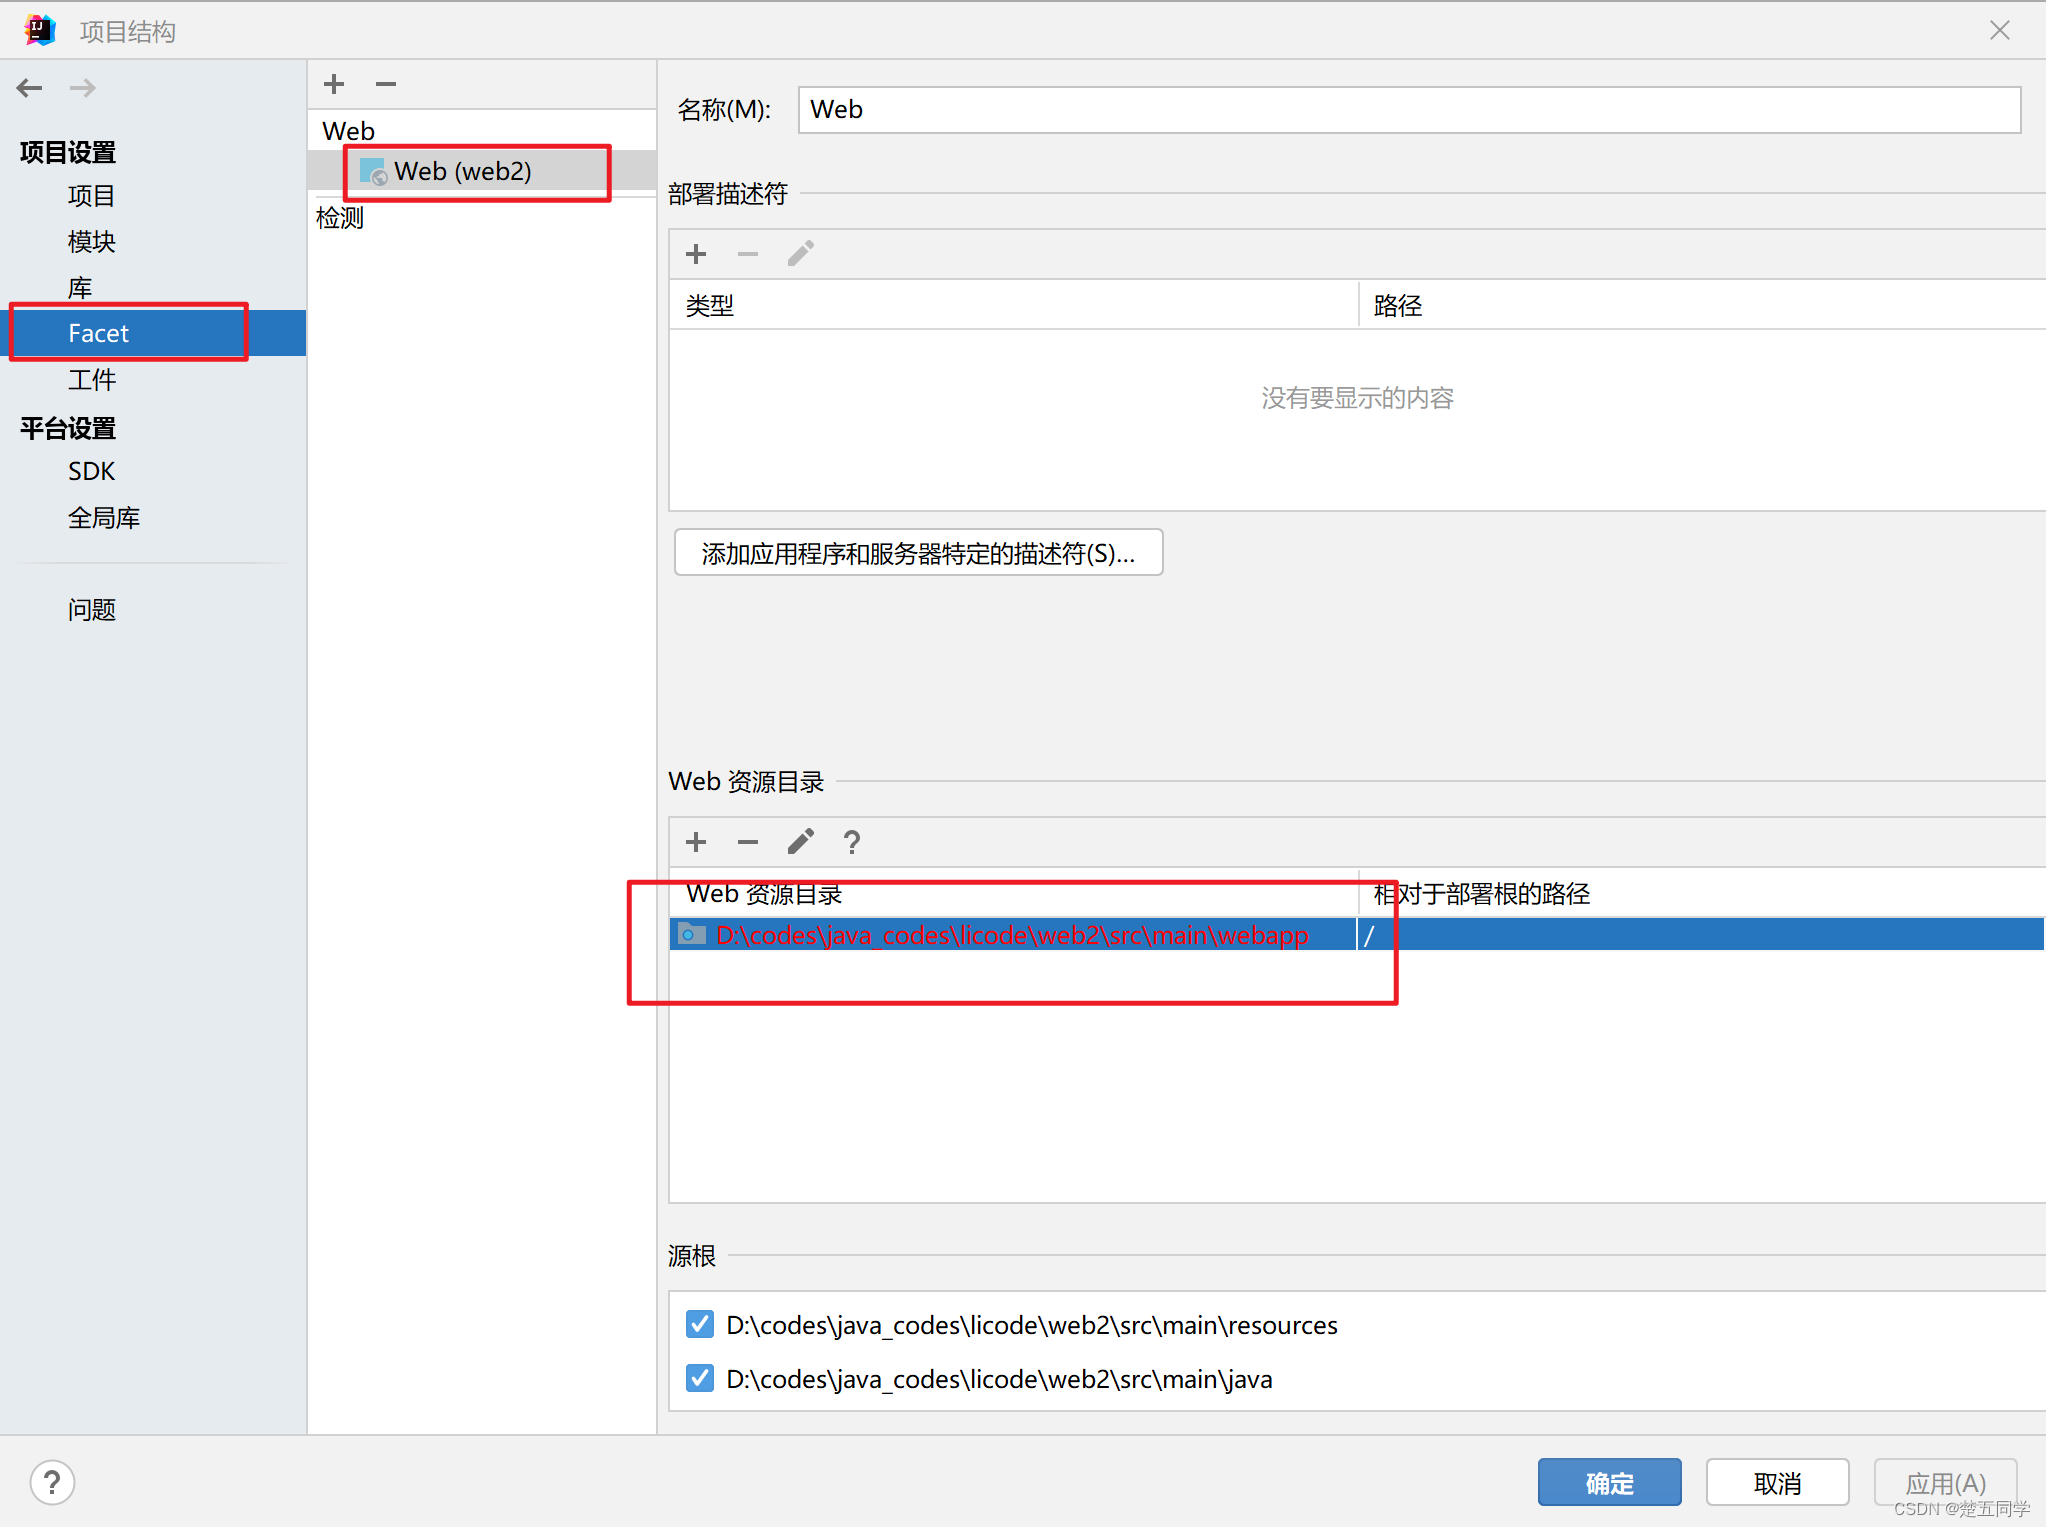Click the back navigation arrow
This screenshot has width=2046, height=1527.
click(x=30, y=88)
